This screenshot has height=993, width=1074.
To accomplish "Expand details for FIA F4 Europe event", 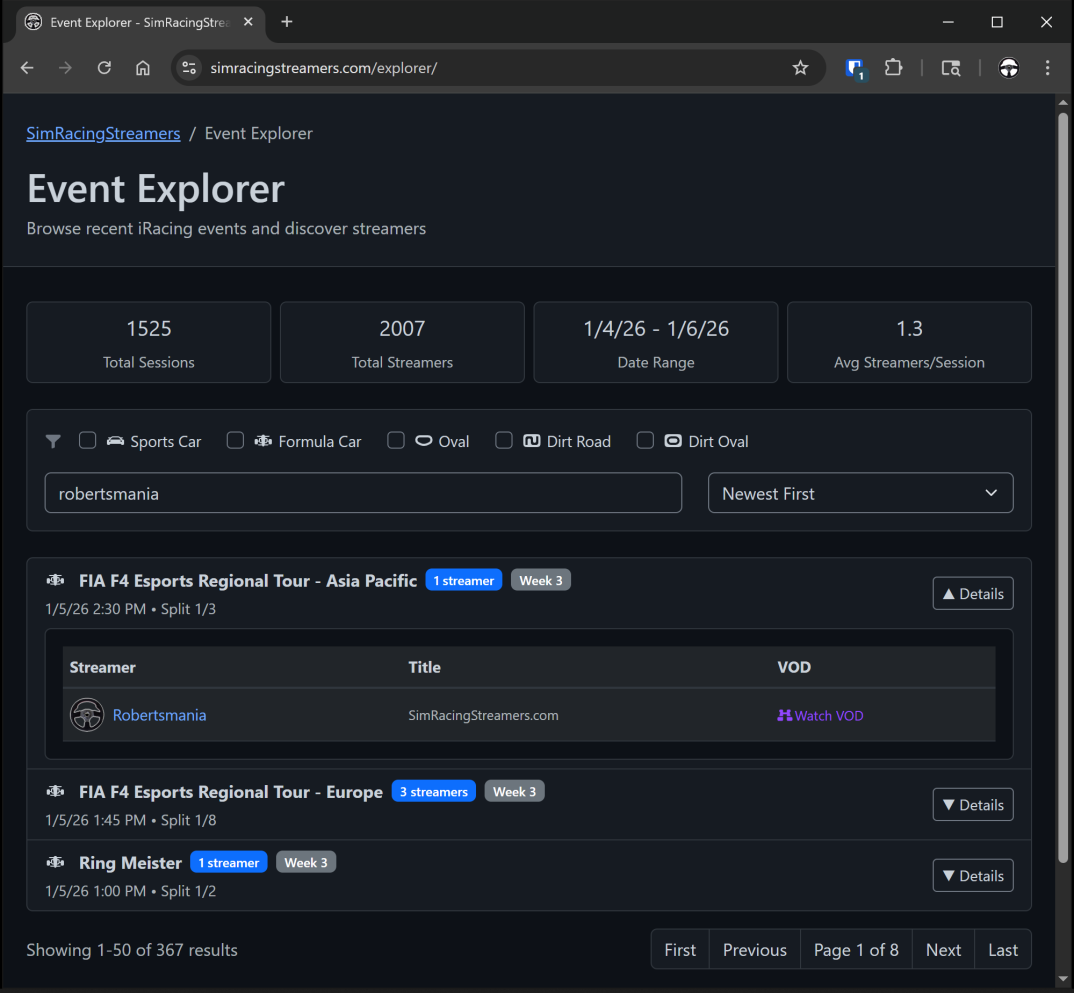I will (x=972, y=804).
